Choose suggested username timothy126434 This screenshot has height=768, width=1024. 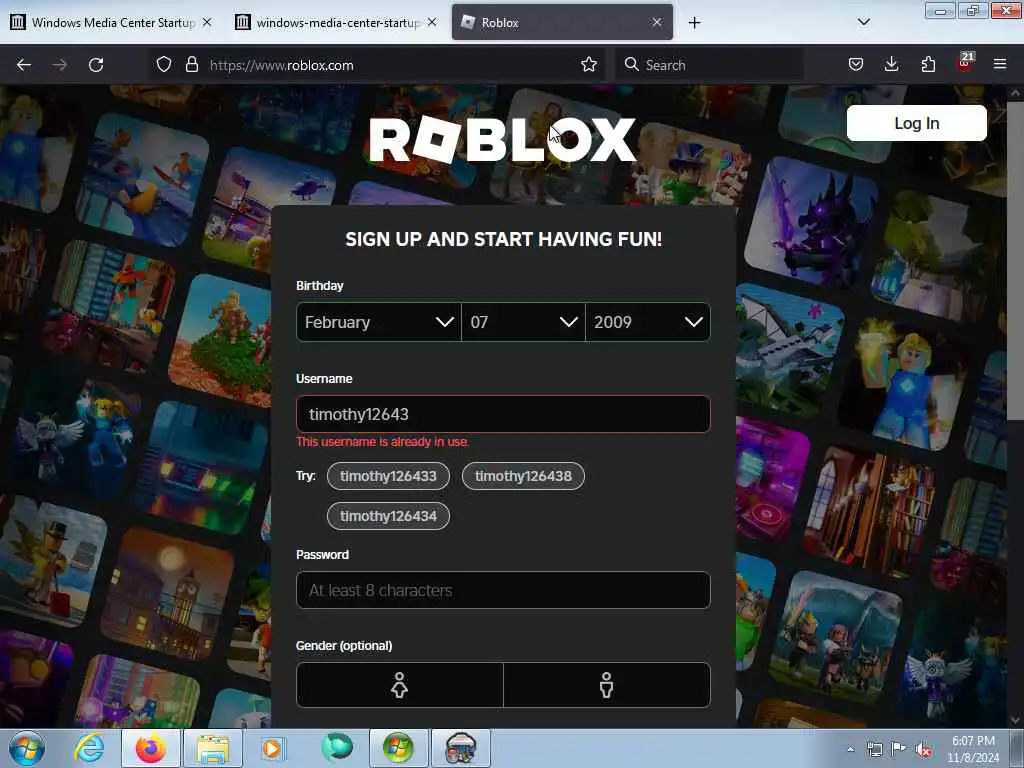click(388, 516)
